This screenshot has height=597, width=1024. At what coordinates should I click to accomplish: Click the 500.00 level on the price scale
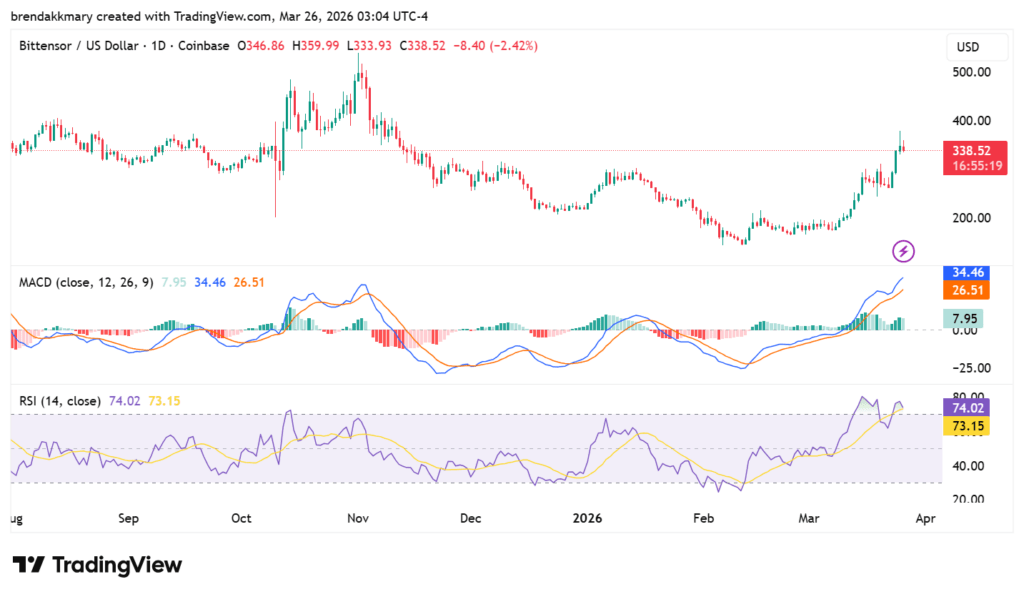click(x=970, y=72)
